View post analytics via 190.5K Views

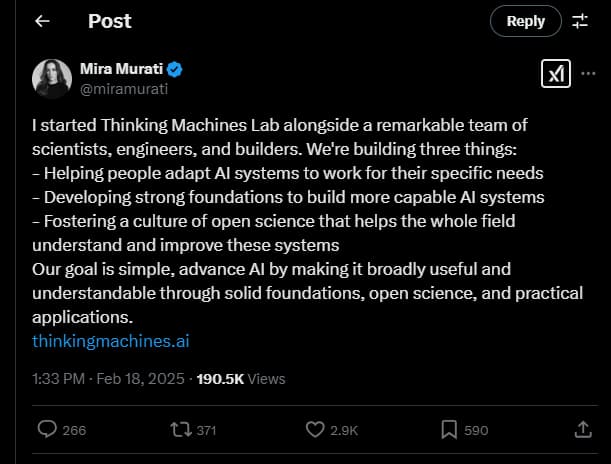pos(241,379)
